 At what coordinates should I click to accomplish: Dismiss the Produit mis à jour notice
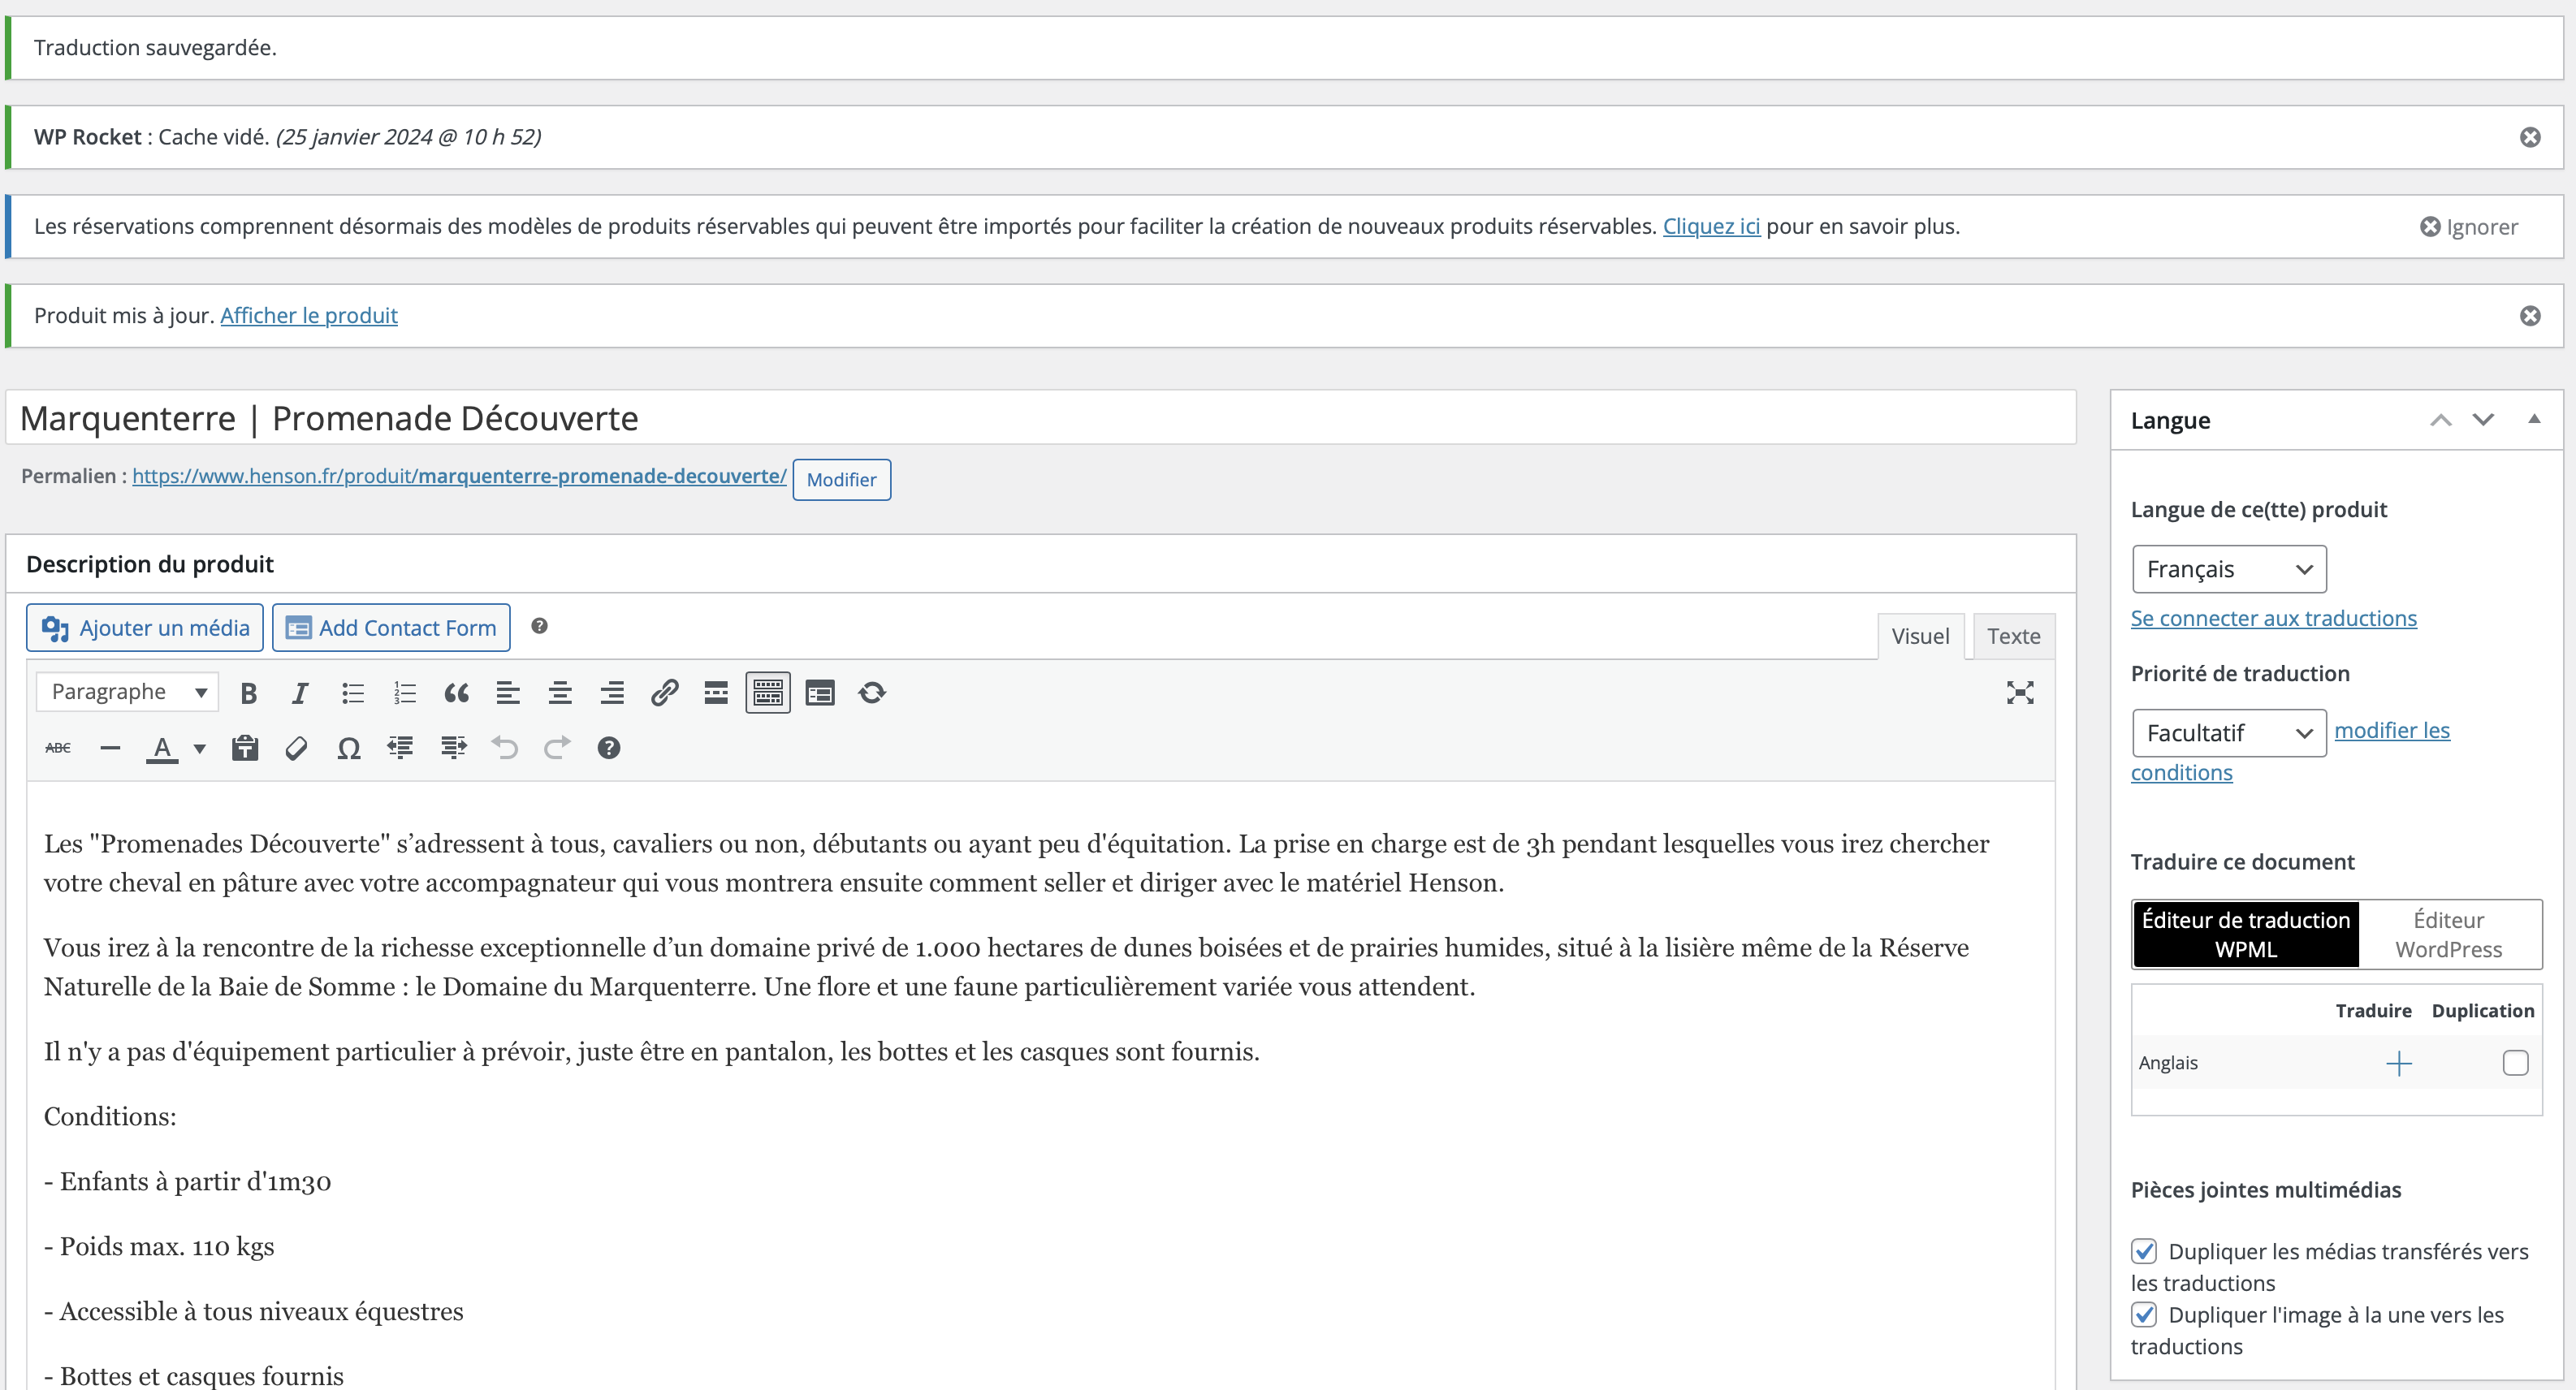2530,316
